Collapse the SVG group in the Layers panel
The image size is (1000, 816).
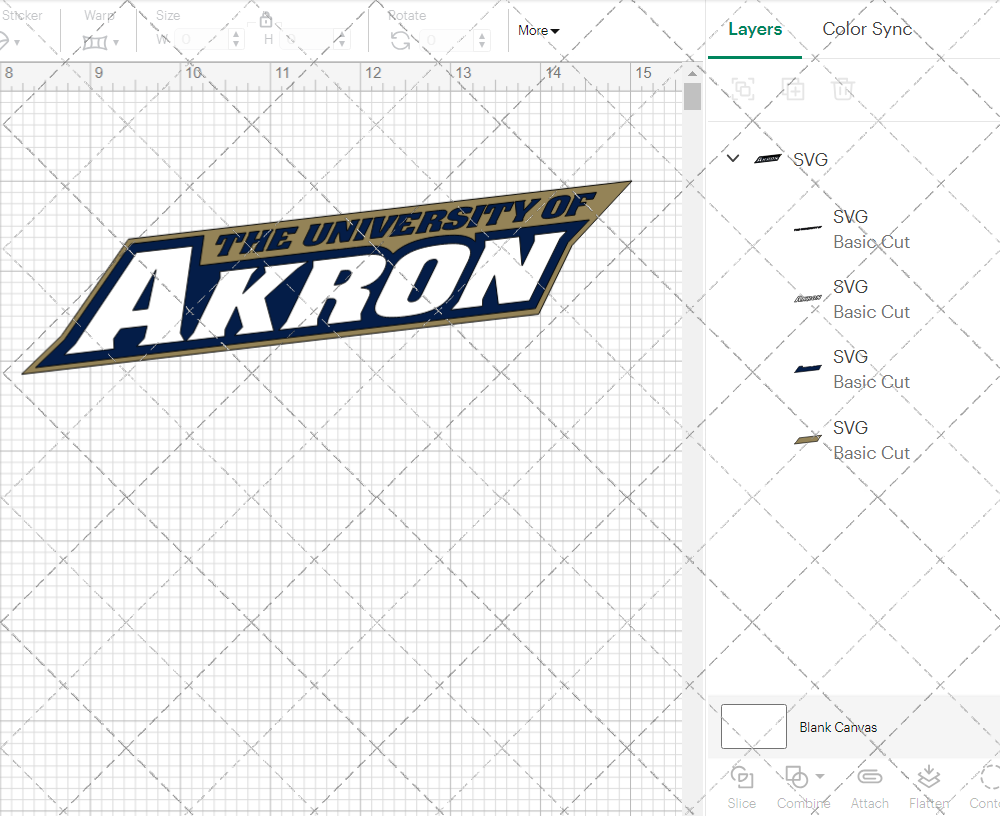(x=732, y=158)
